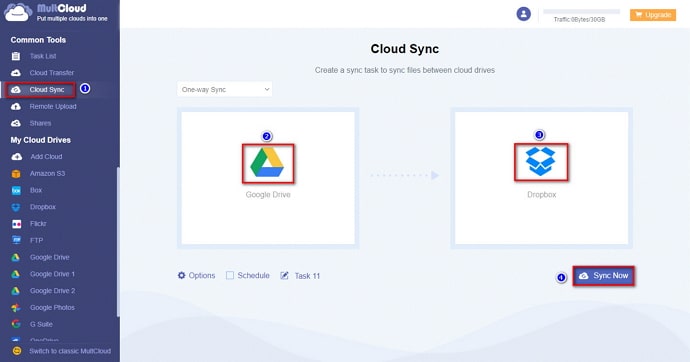Image resolution: width=690 pixels, height=362 pixels.
Task: Open the Flickr drive icon
Action: click(16, 224)
